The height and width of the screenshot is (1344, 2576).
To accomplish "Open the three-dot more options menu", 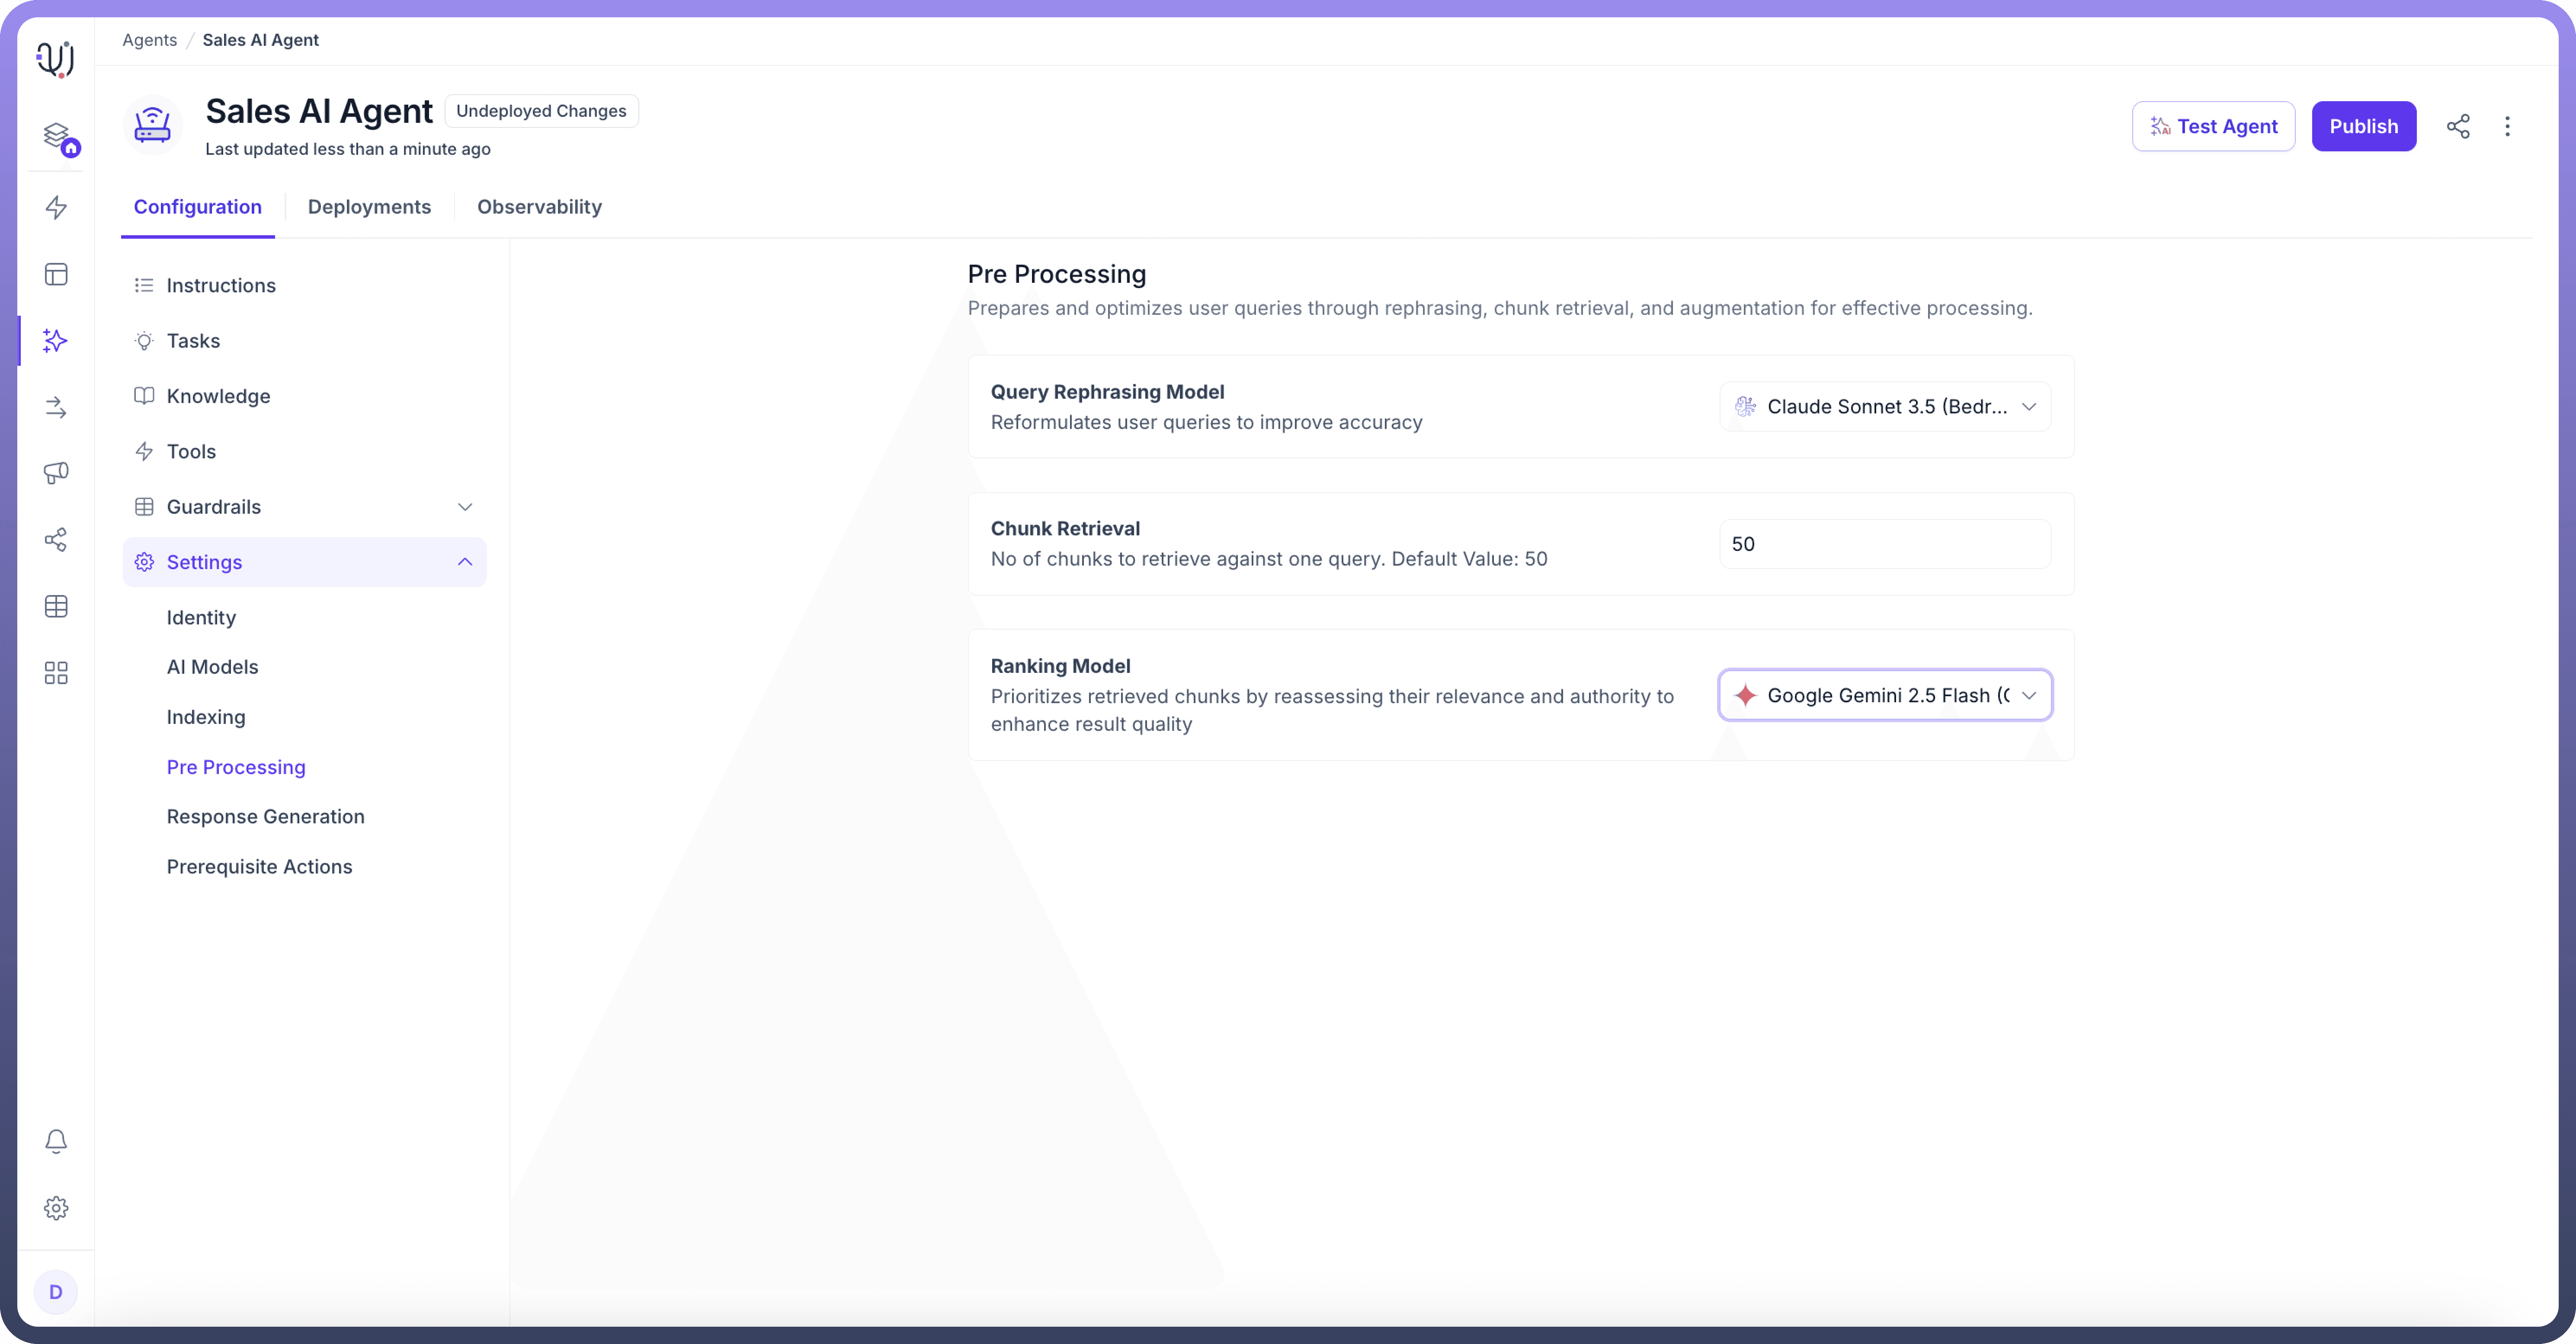I will [x=2507, y=126].
